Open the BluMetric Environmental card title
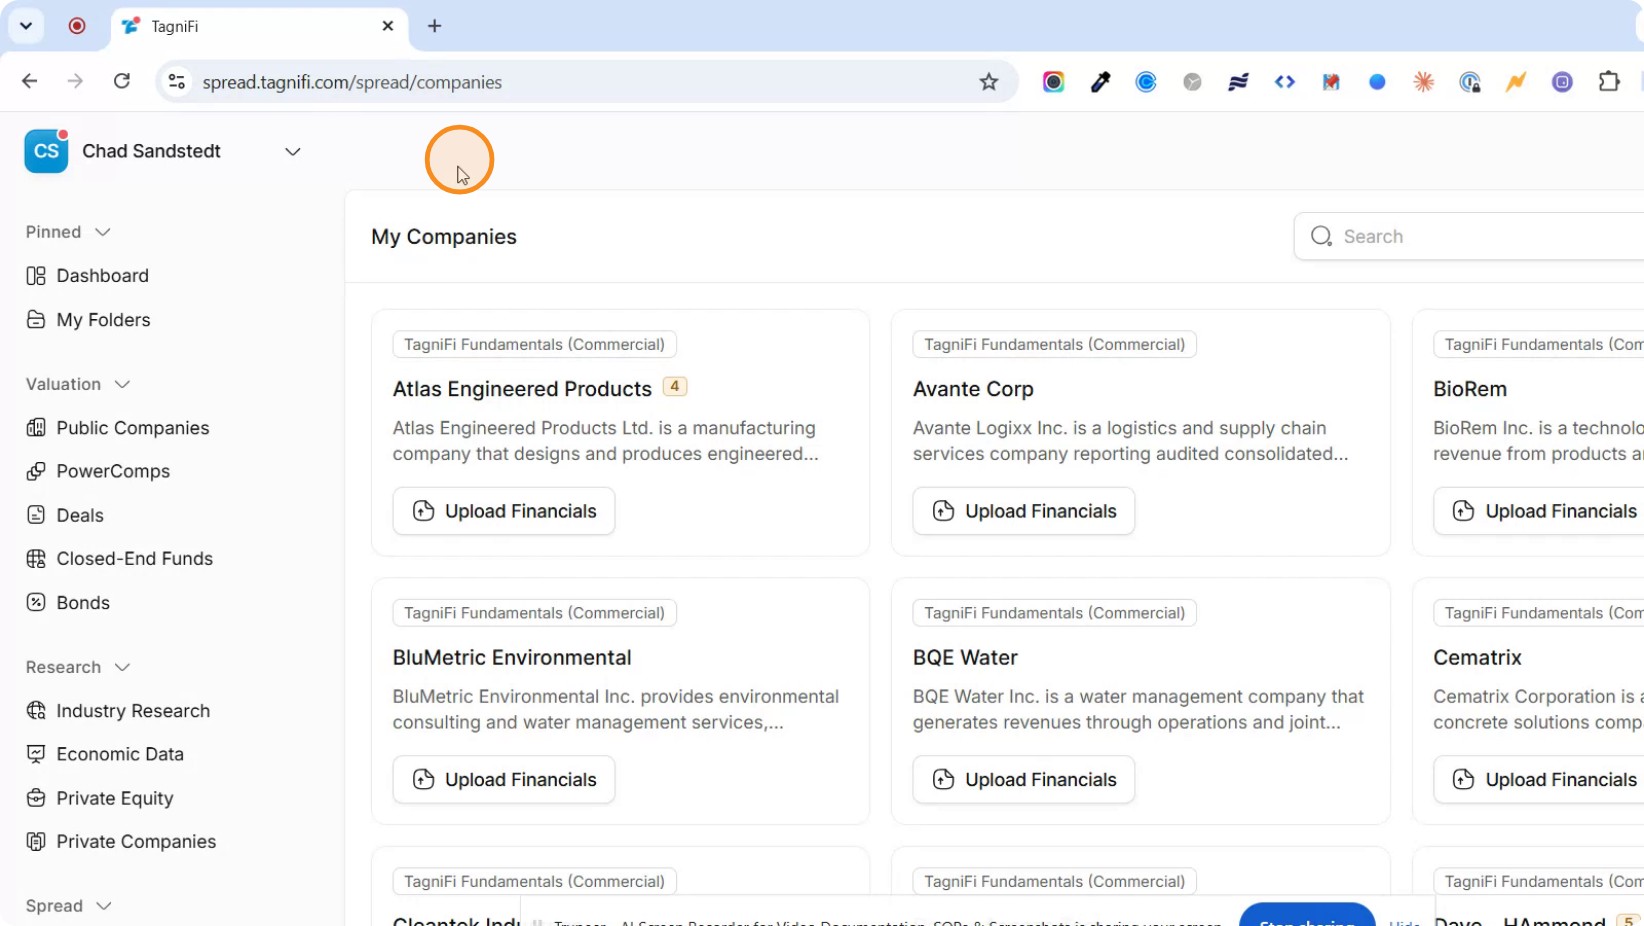This screenshot has width=1644, height=926. pyautogui.click(x=512, y=658)
